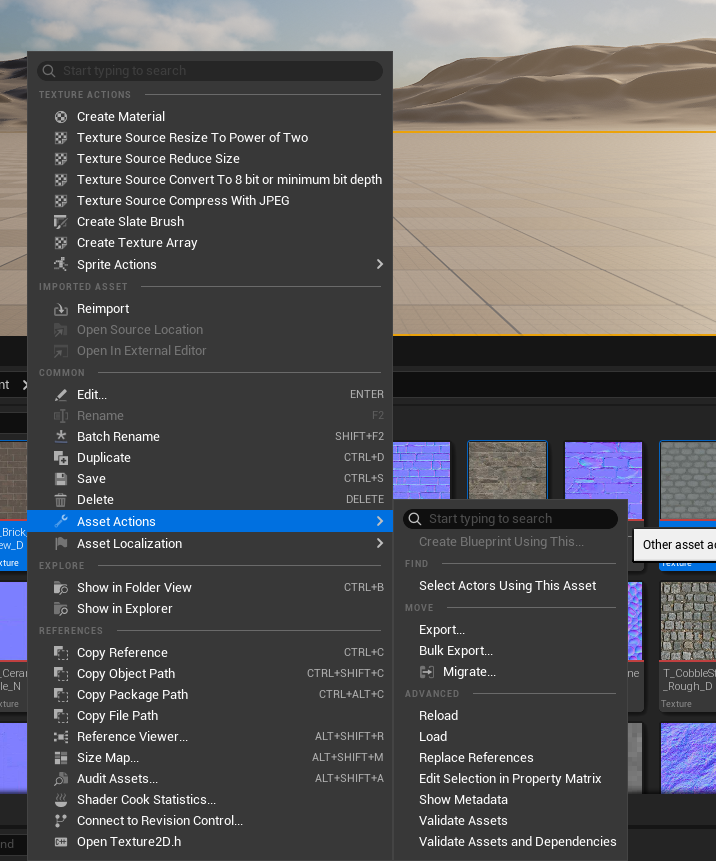The height and width of the screenshot is (861, 716).
Task: Expand the Sprite Actions submenu arrow
Action: pos(380,265)
